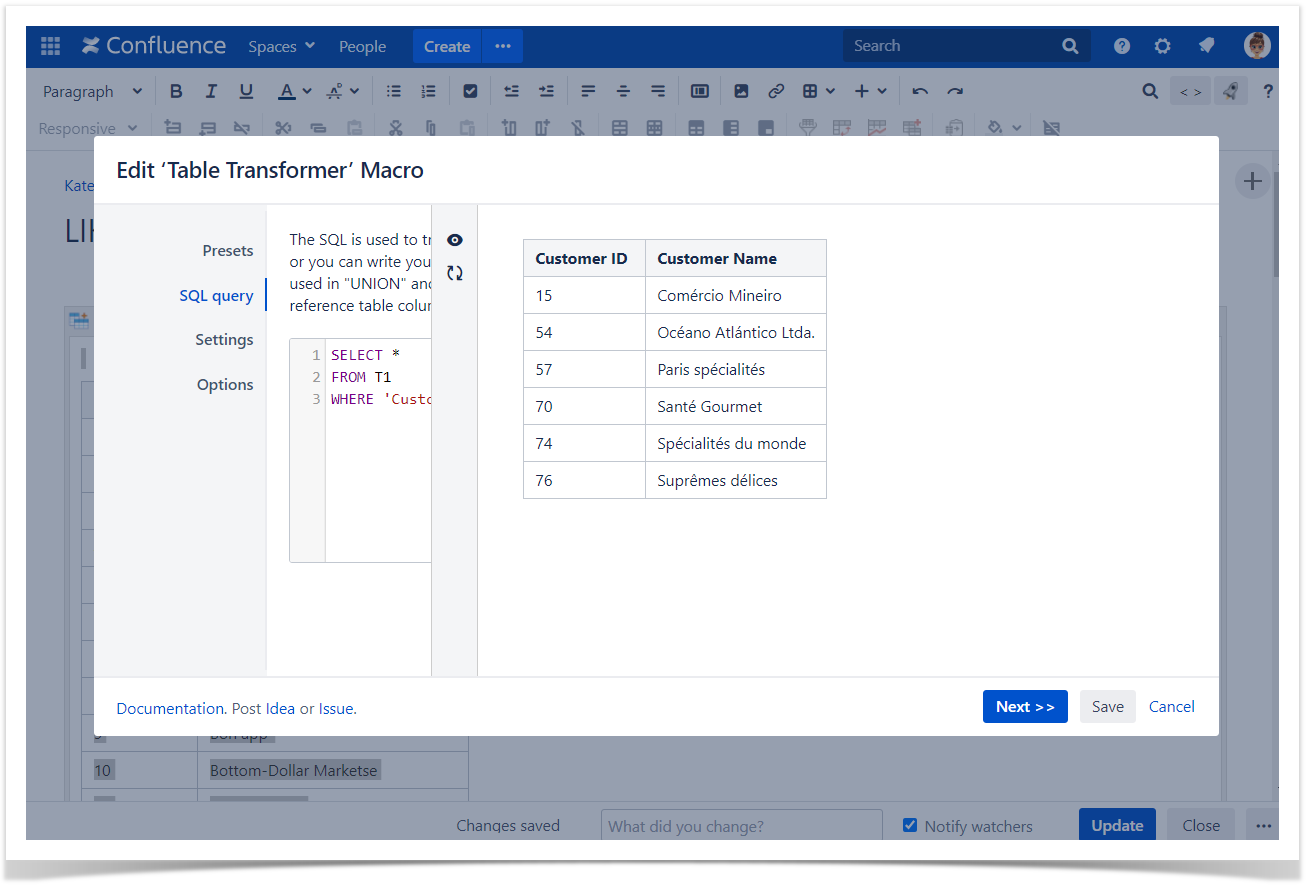Click the insert image toolbar icon

[741, 91]
